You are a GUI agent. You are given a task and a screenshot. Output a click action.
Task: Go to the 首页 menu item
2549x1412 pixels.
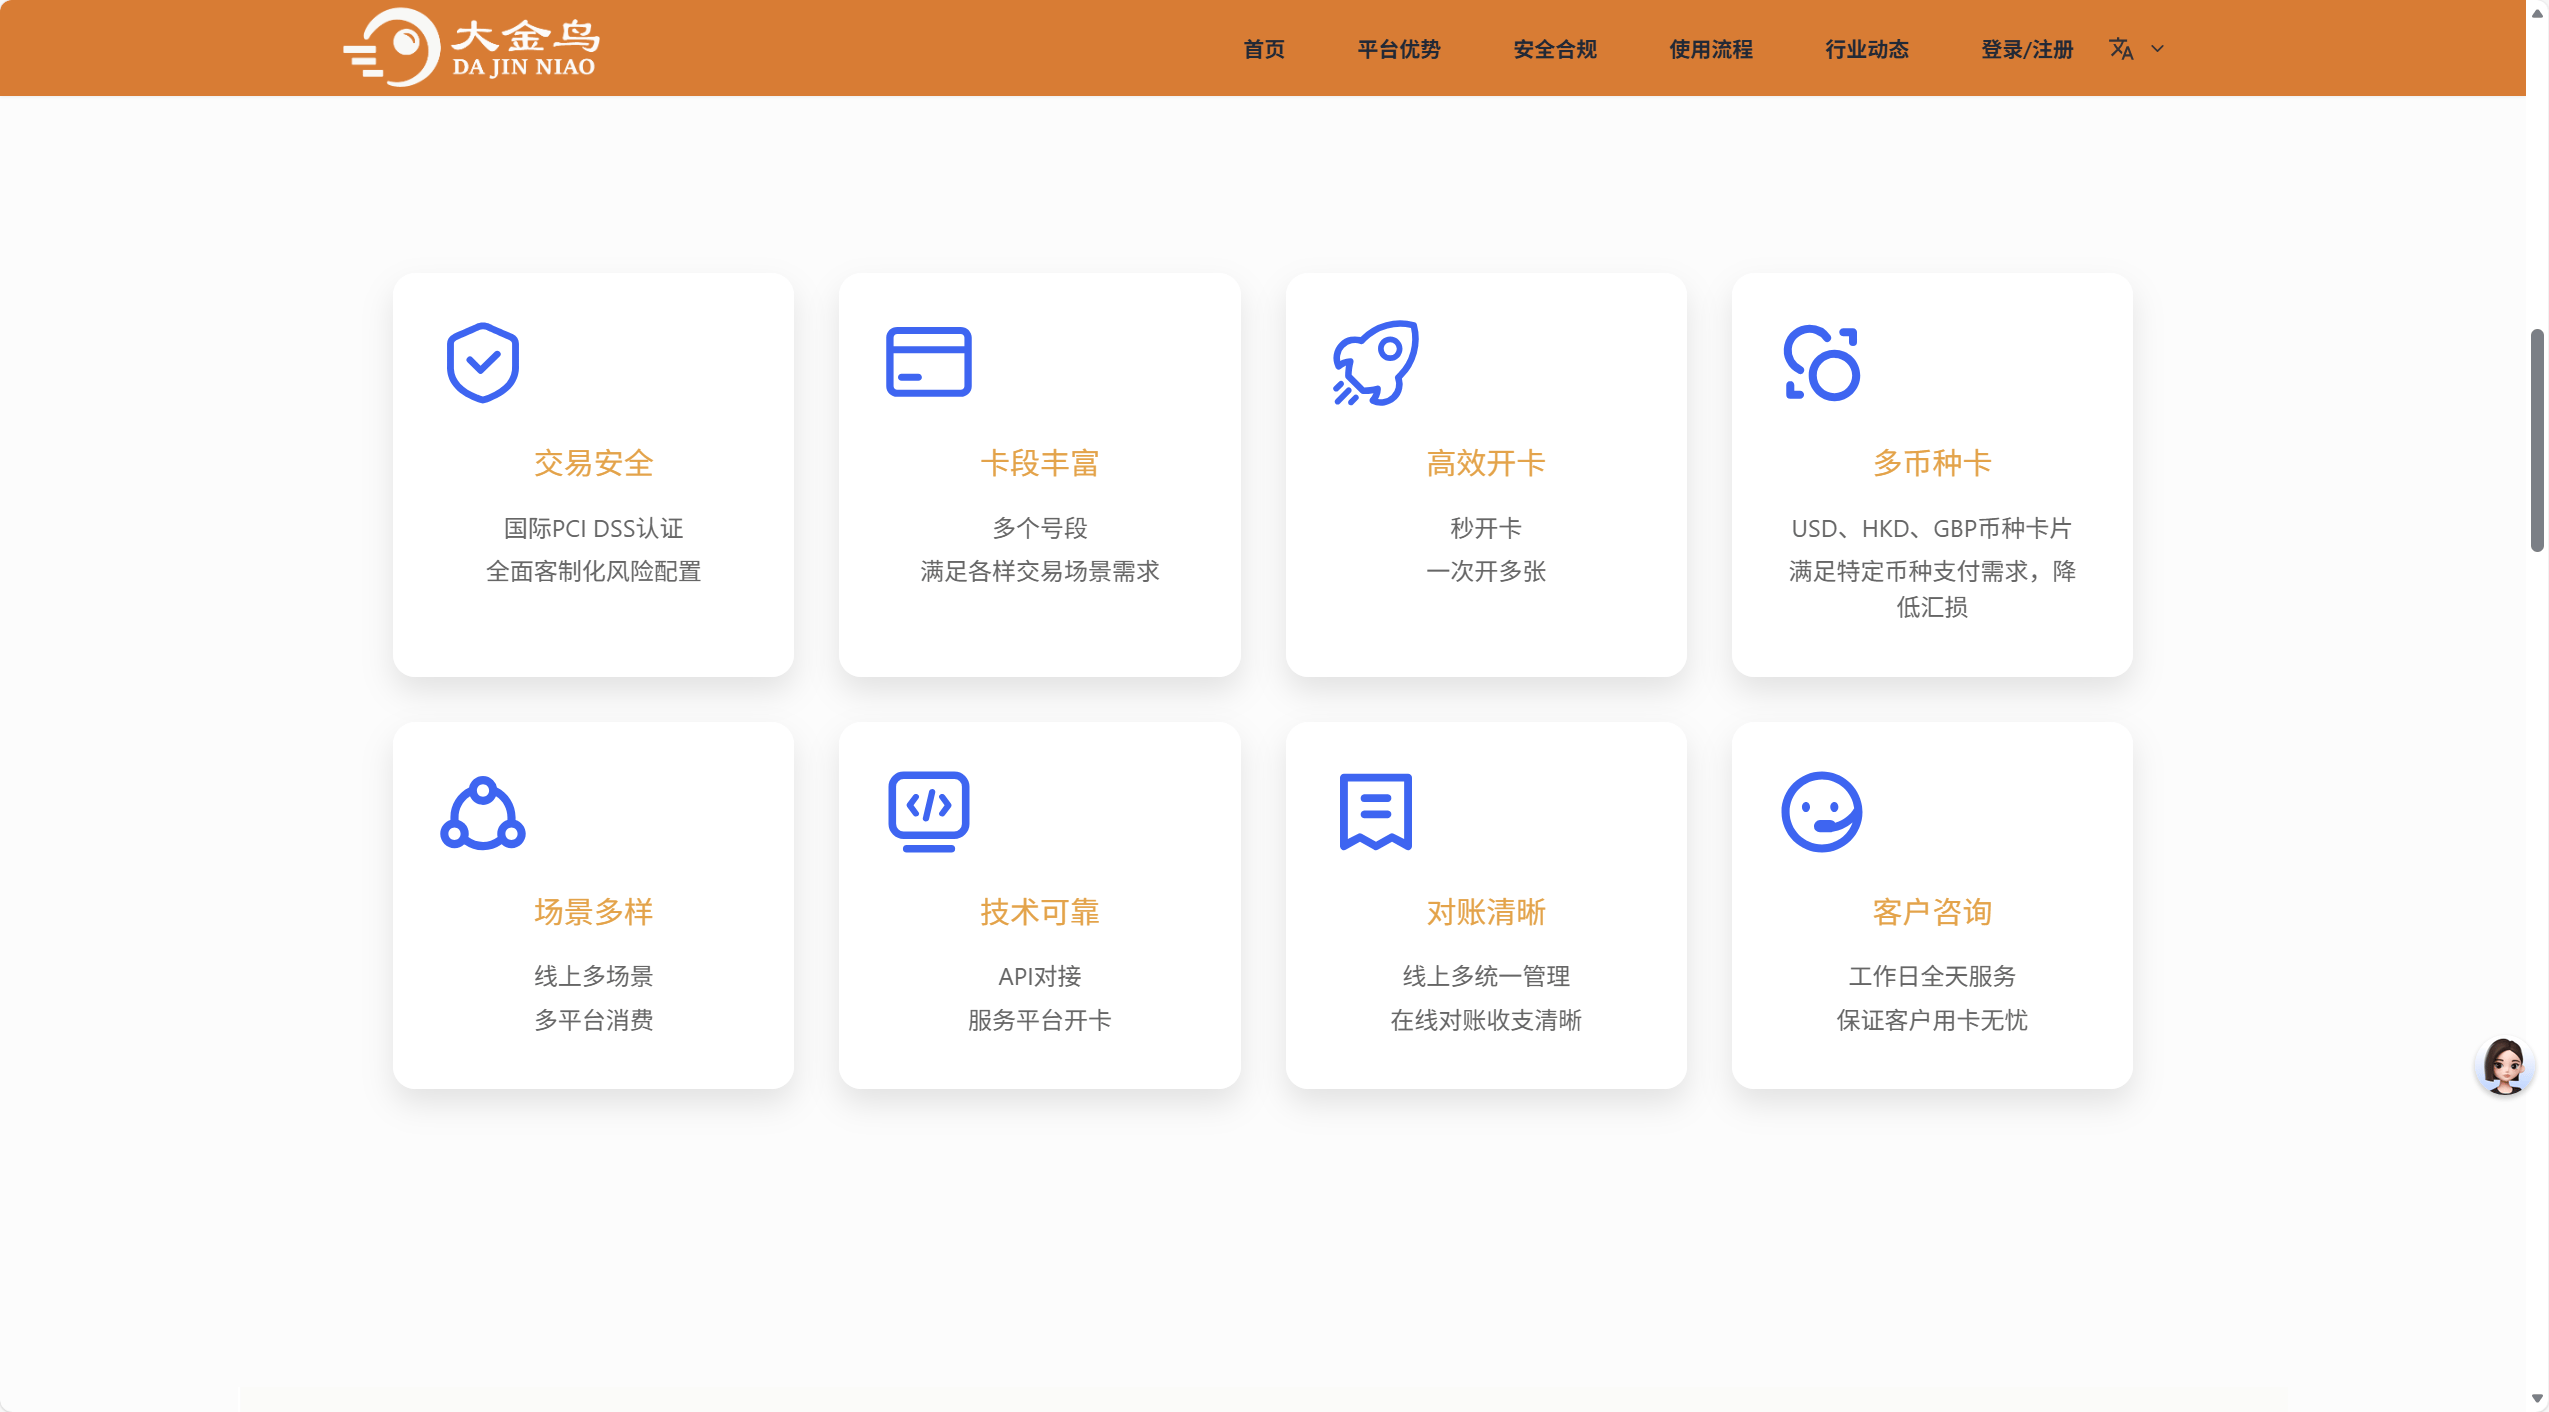pyautogui.click(x=1263, y=49)
